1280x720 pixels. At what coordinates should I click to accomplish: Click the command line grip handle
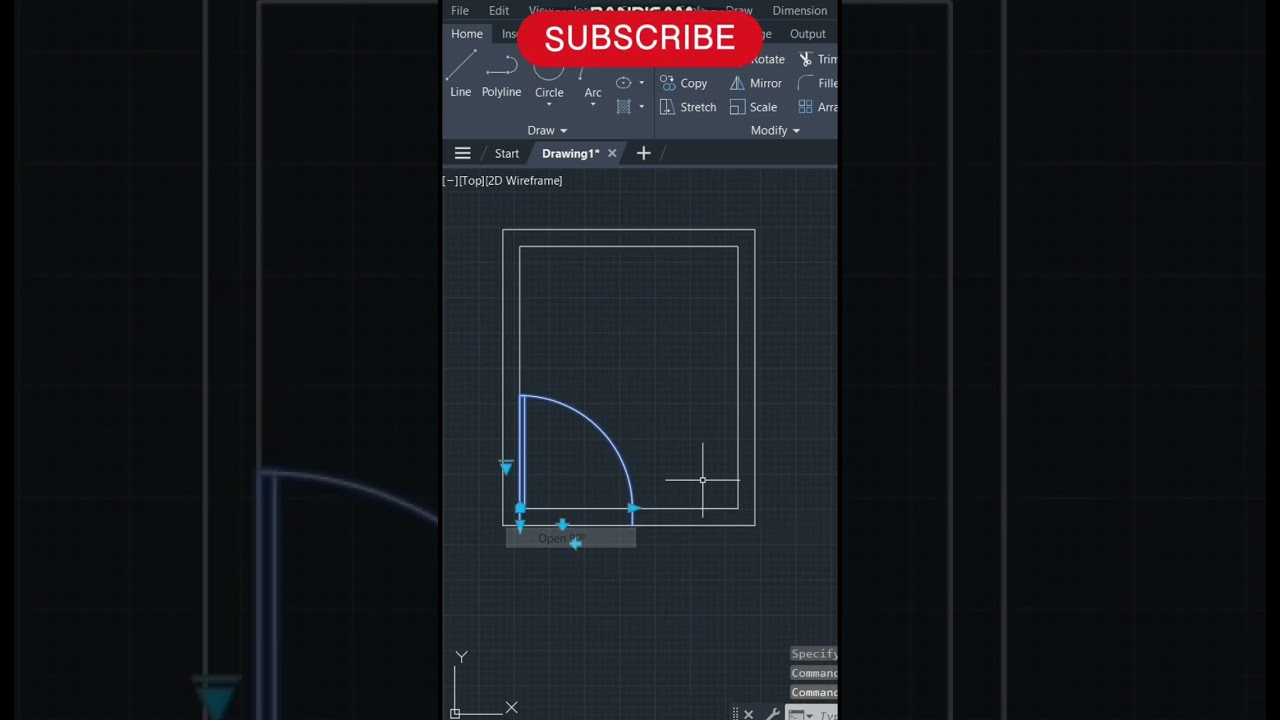pyautogui.click(x=736, y=714)
